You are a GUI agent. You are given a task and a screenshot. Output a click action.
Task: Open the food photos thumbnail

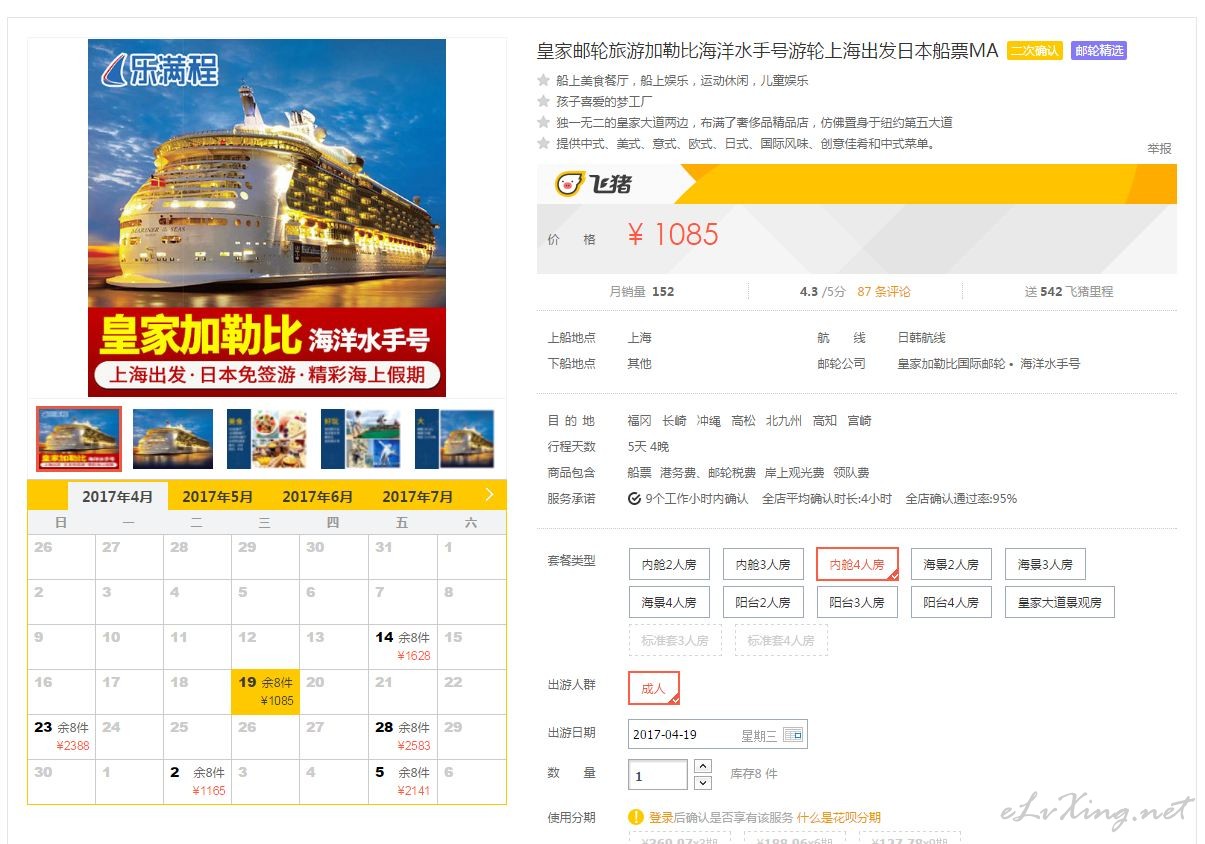[x=267, y=438]
